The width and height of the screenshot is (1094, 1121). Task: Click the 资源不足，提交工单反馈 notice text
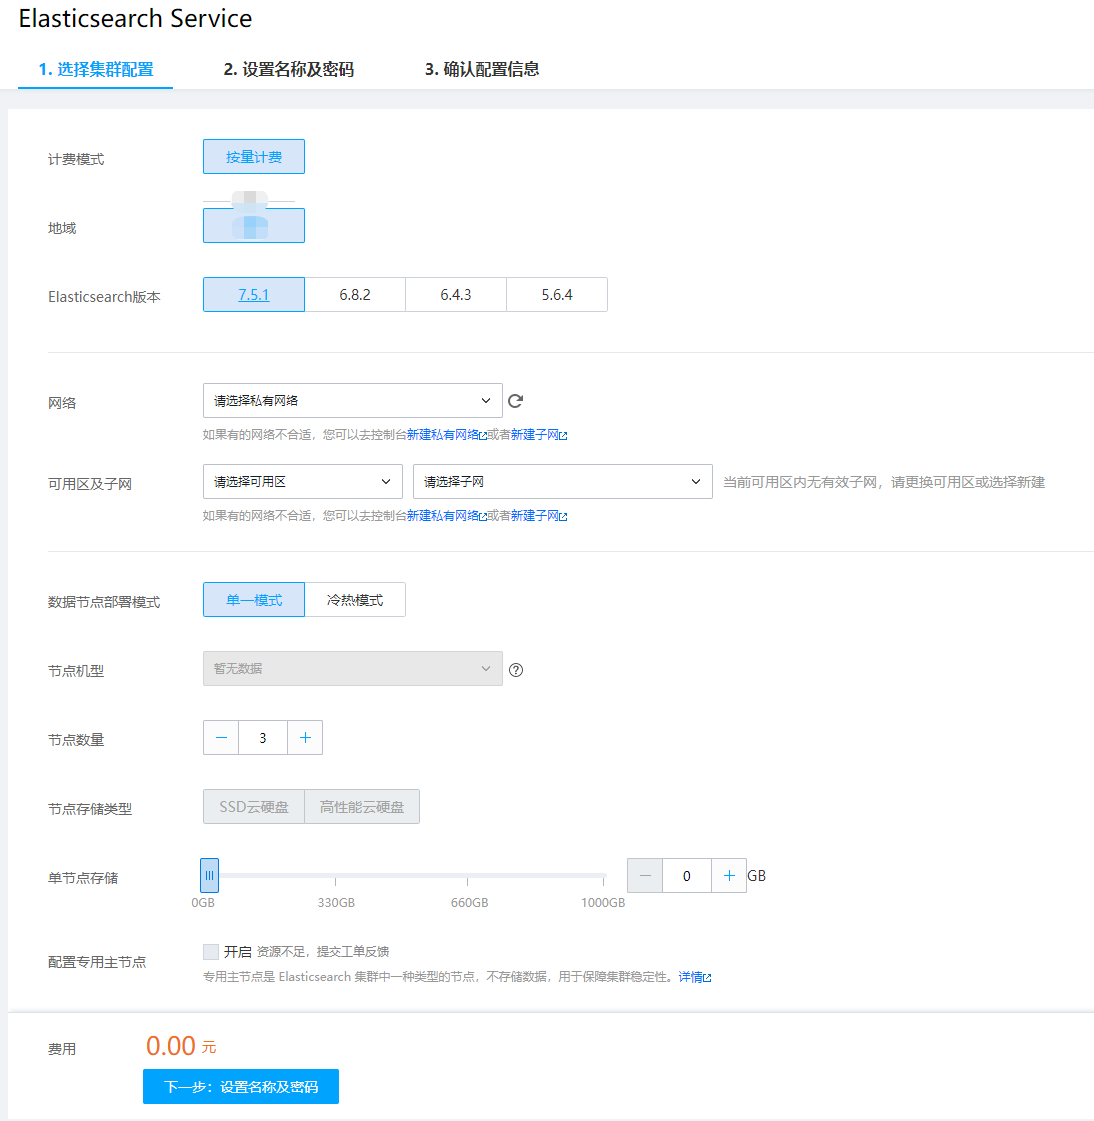point(322,952)
